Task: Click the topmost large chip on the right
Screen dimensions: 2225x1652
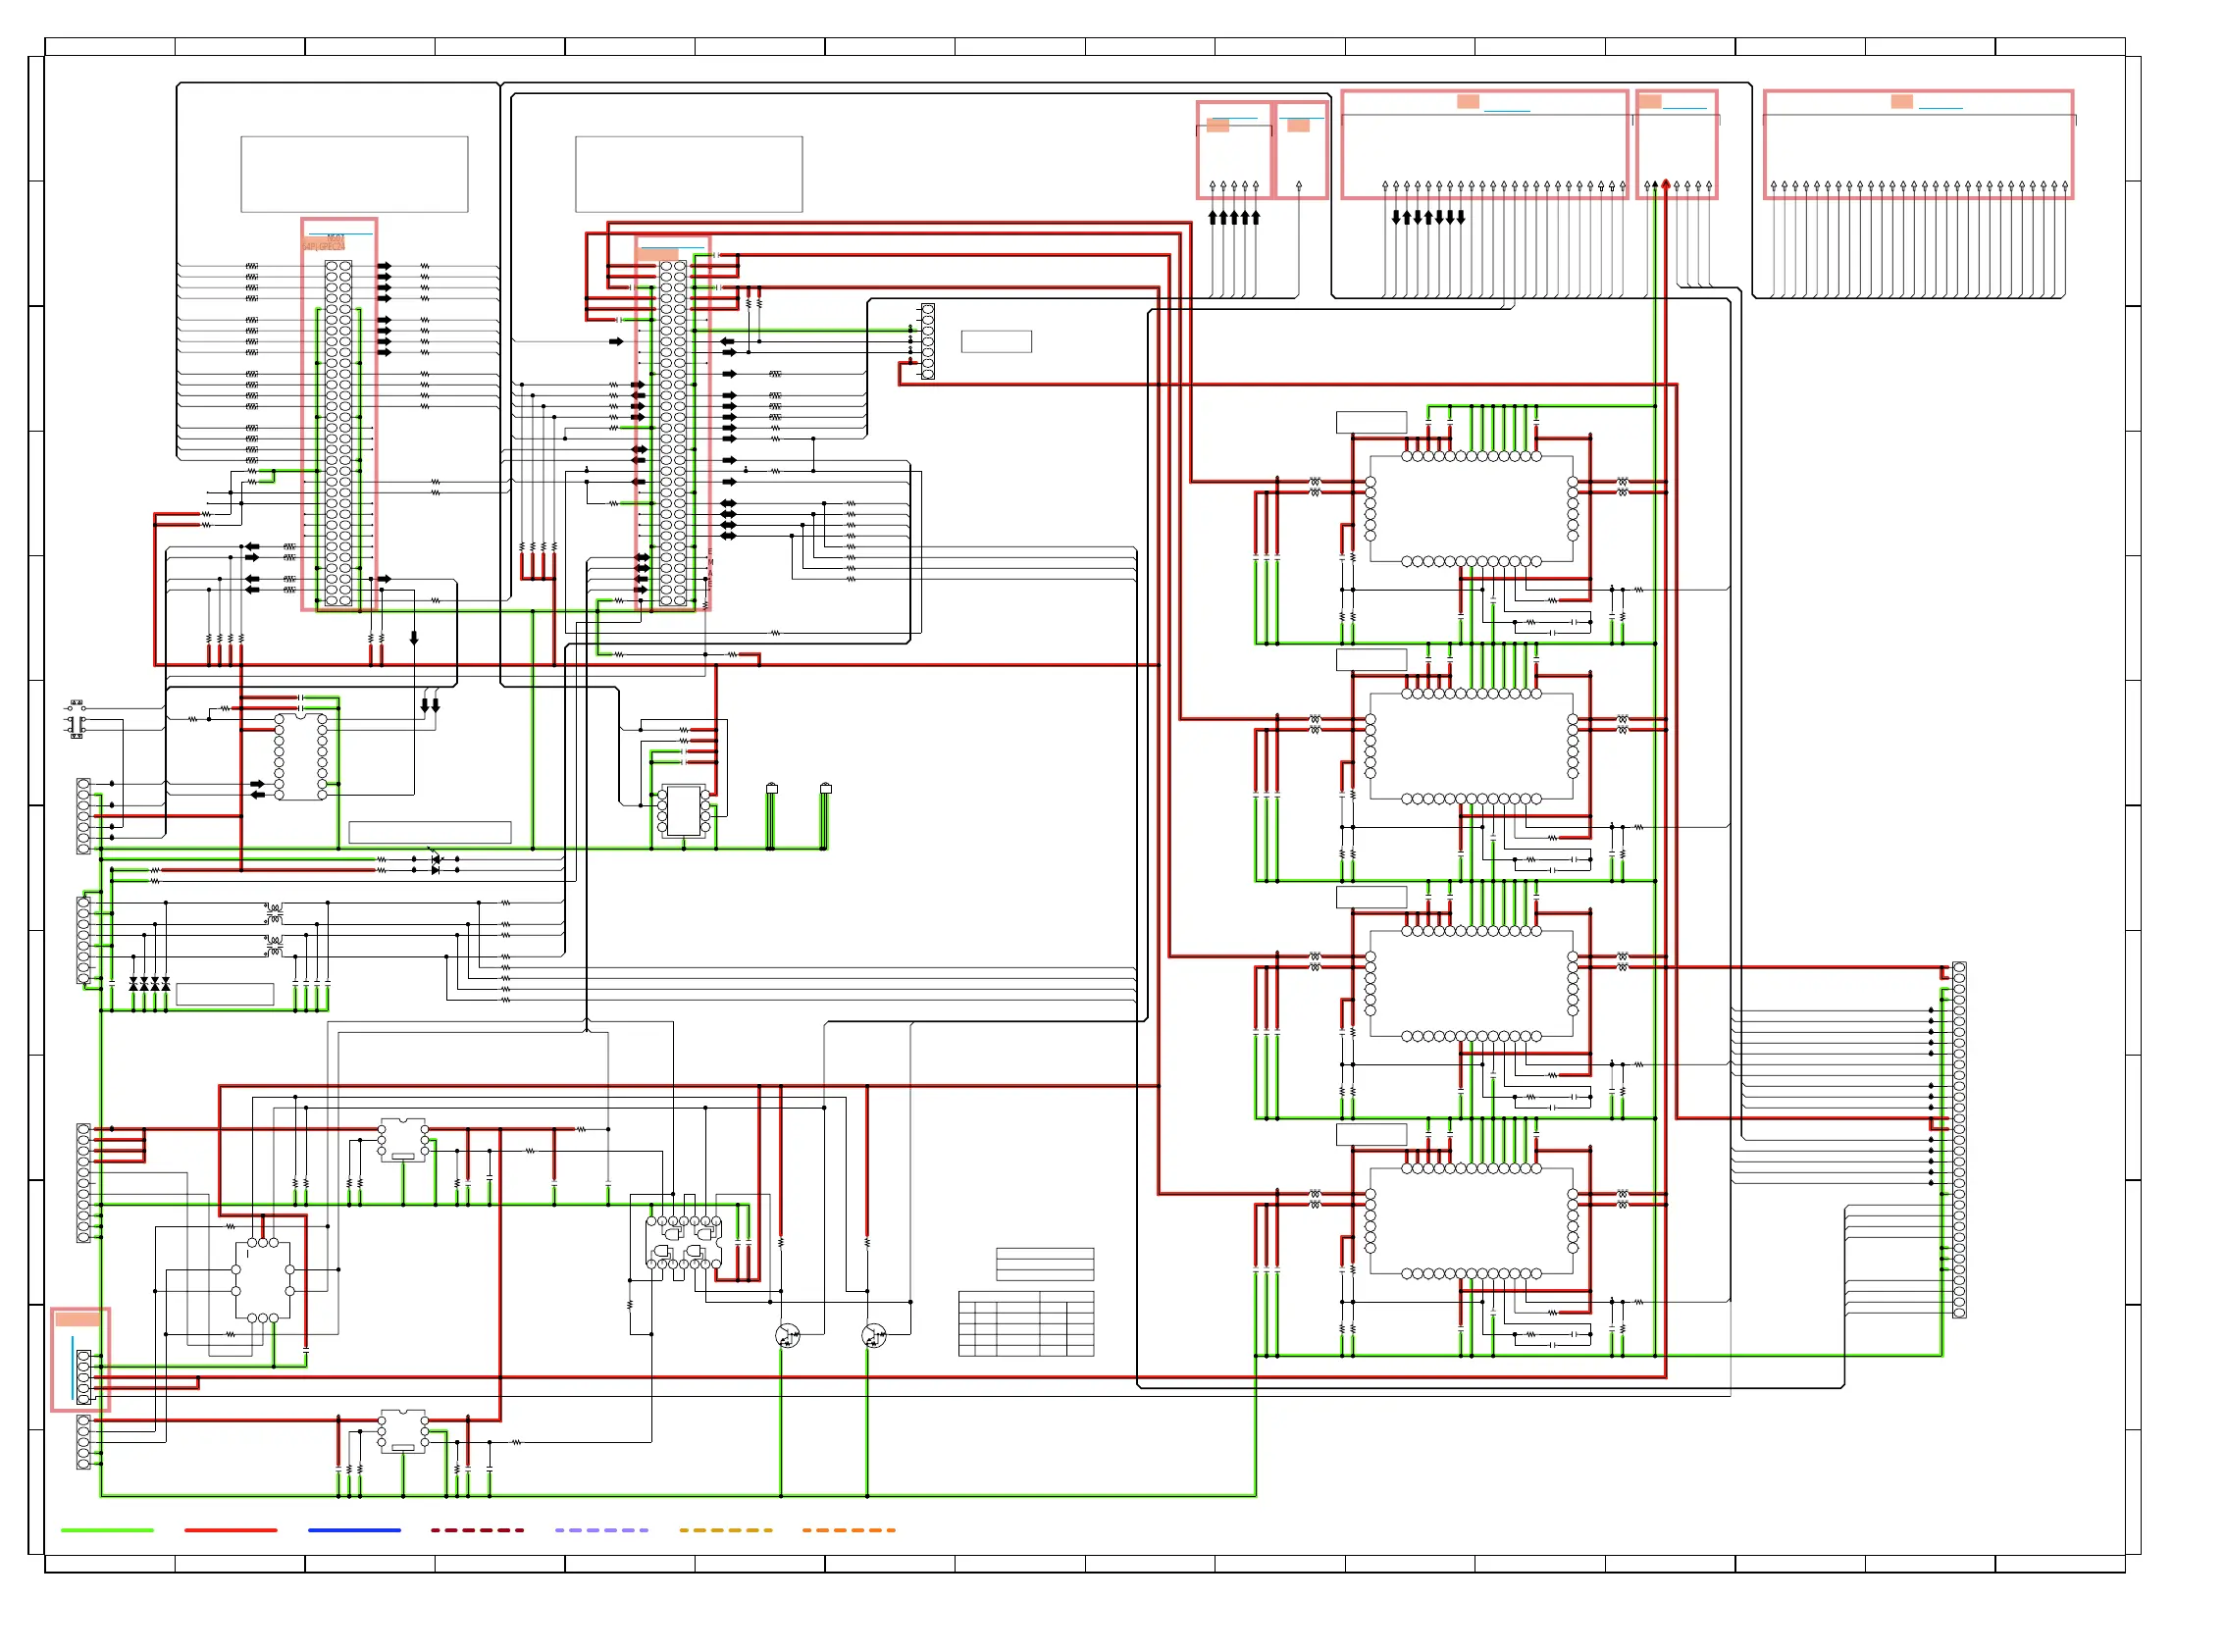Action: (x=1471, y=509)
